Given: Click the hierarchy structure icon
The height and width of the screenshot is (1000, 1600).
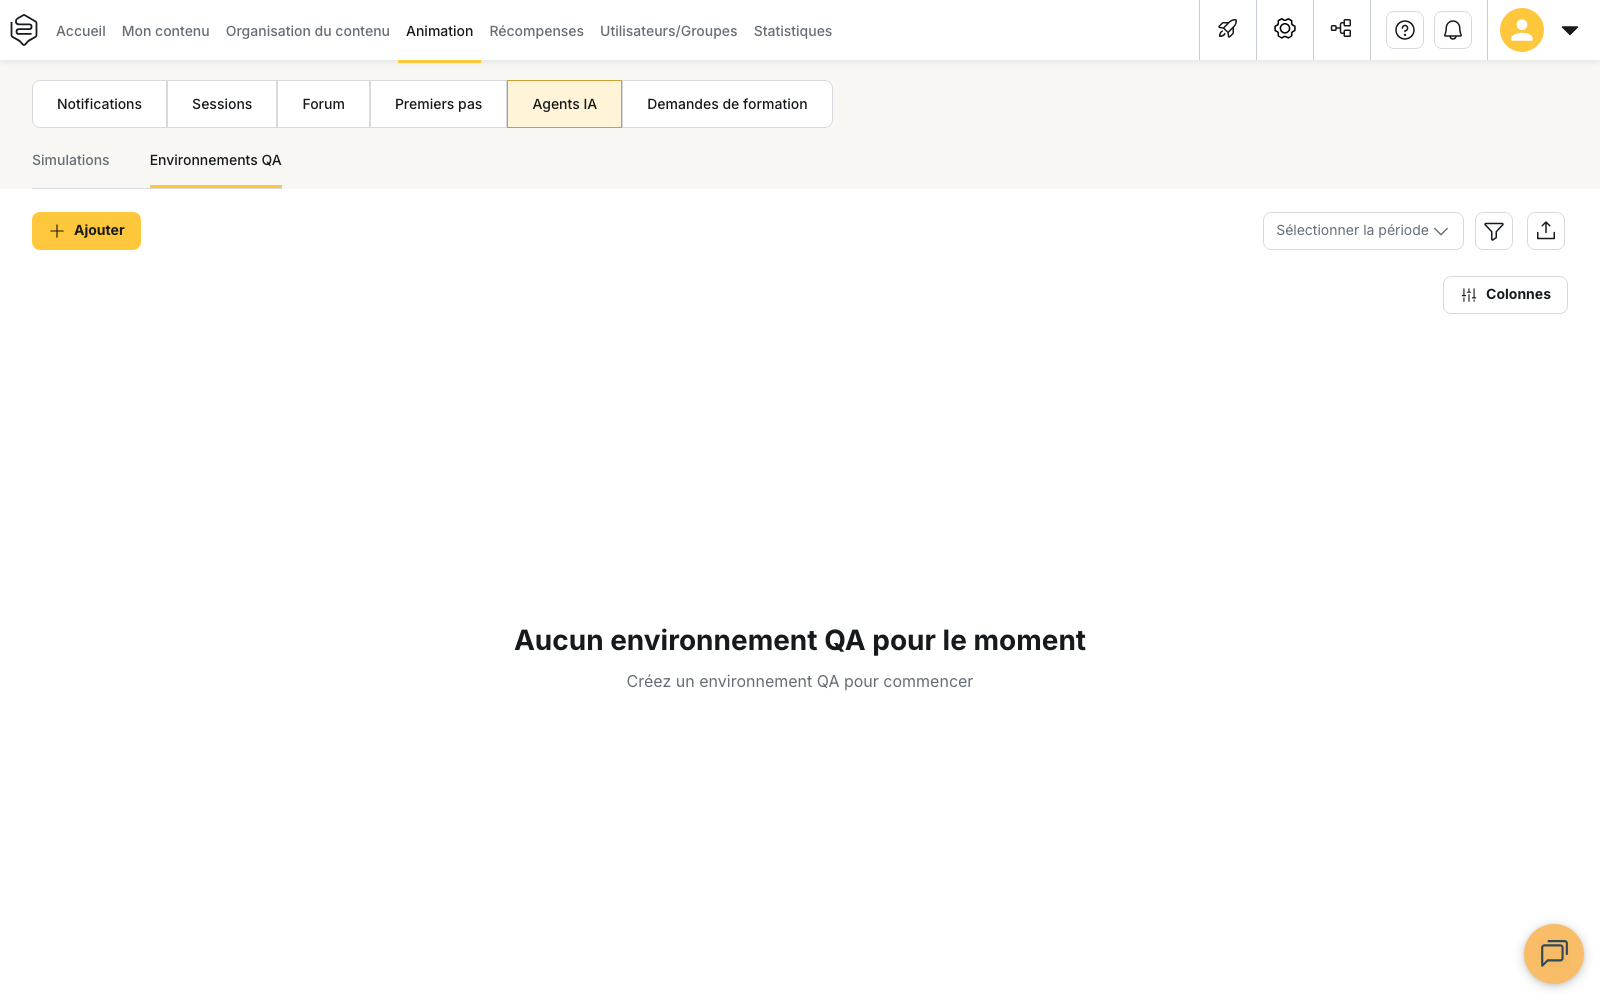Looking at the screenshot, I should coord(1342,30).
